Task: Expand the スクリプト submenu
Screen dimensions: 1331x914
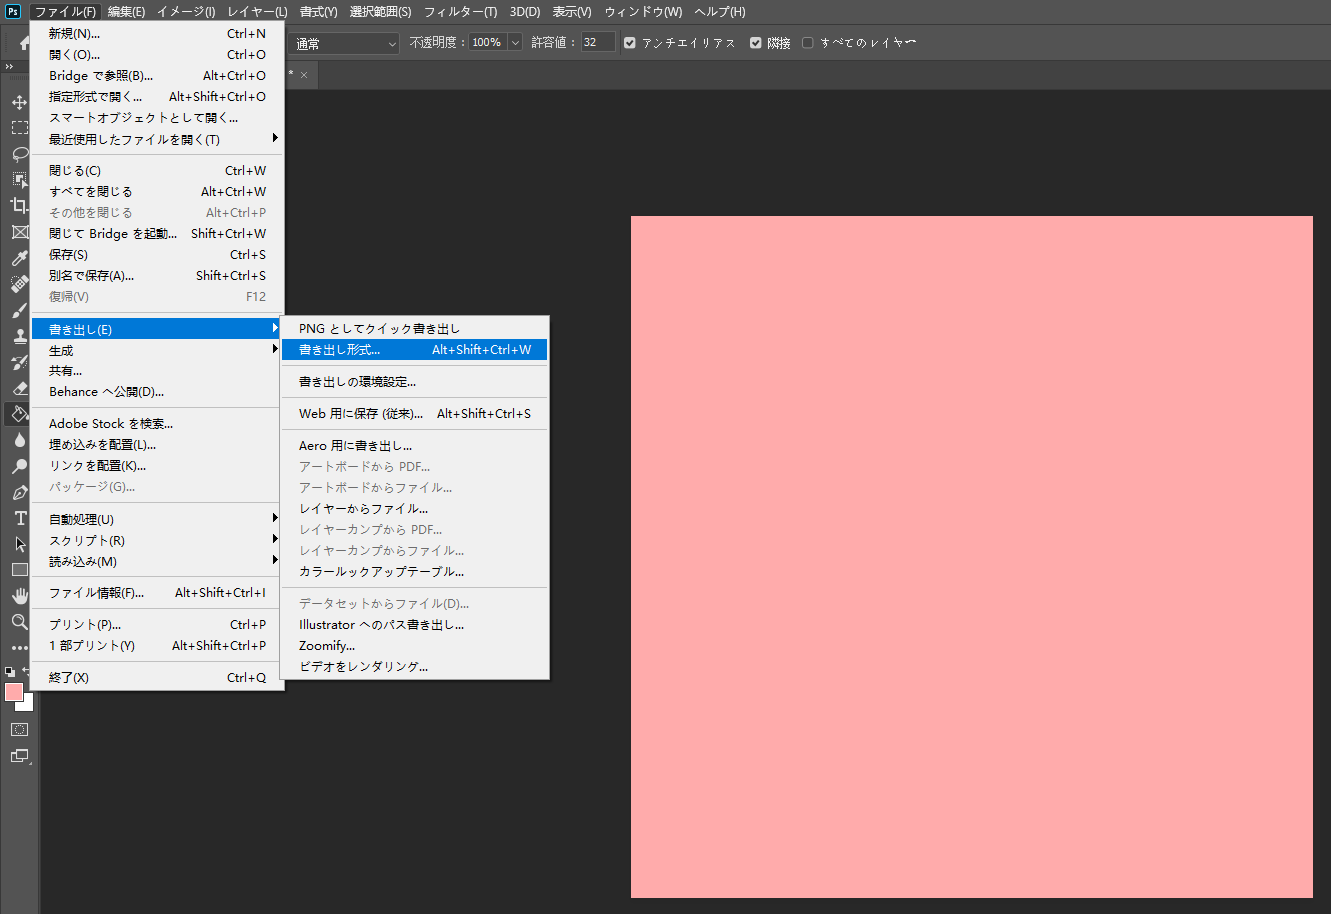Action: pos(157,540)
